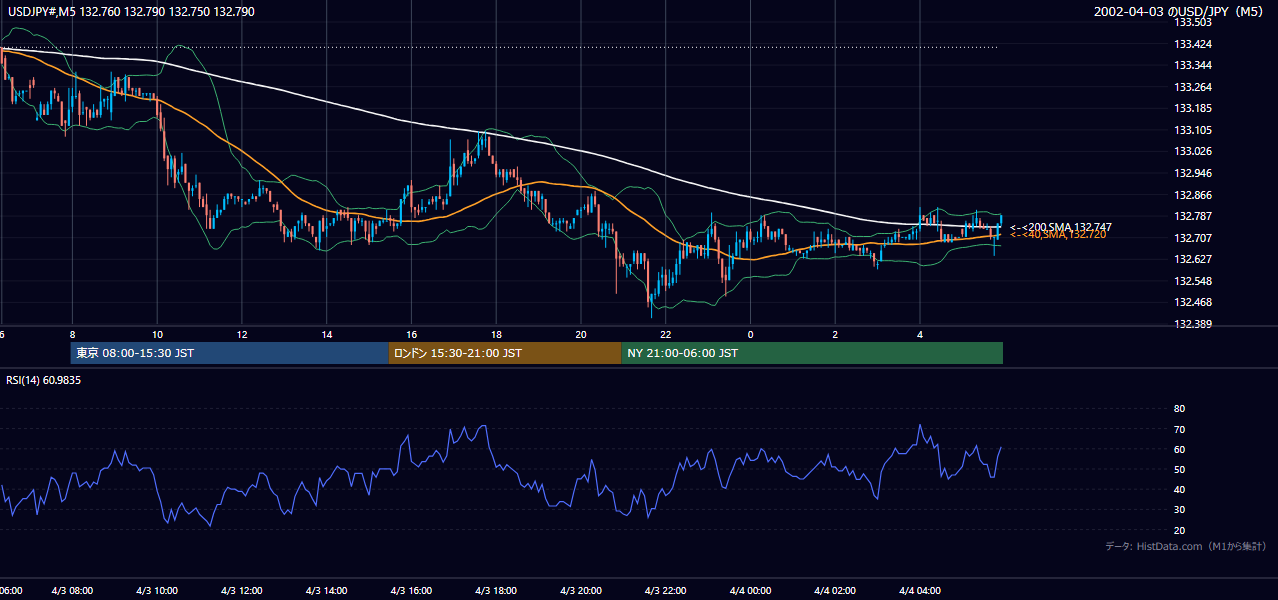Click the 4/3 12:00 time label
The height and width of the screenshot is (600, 1278).
pos(243,591)
